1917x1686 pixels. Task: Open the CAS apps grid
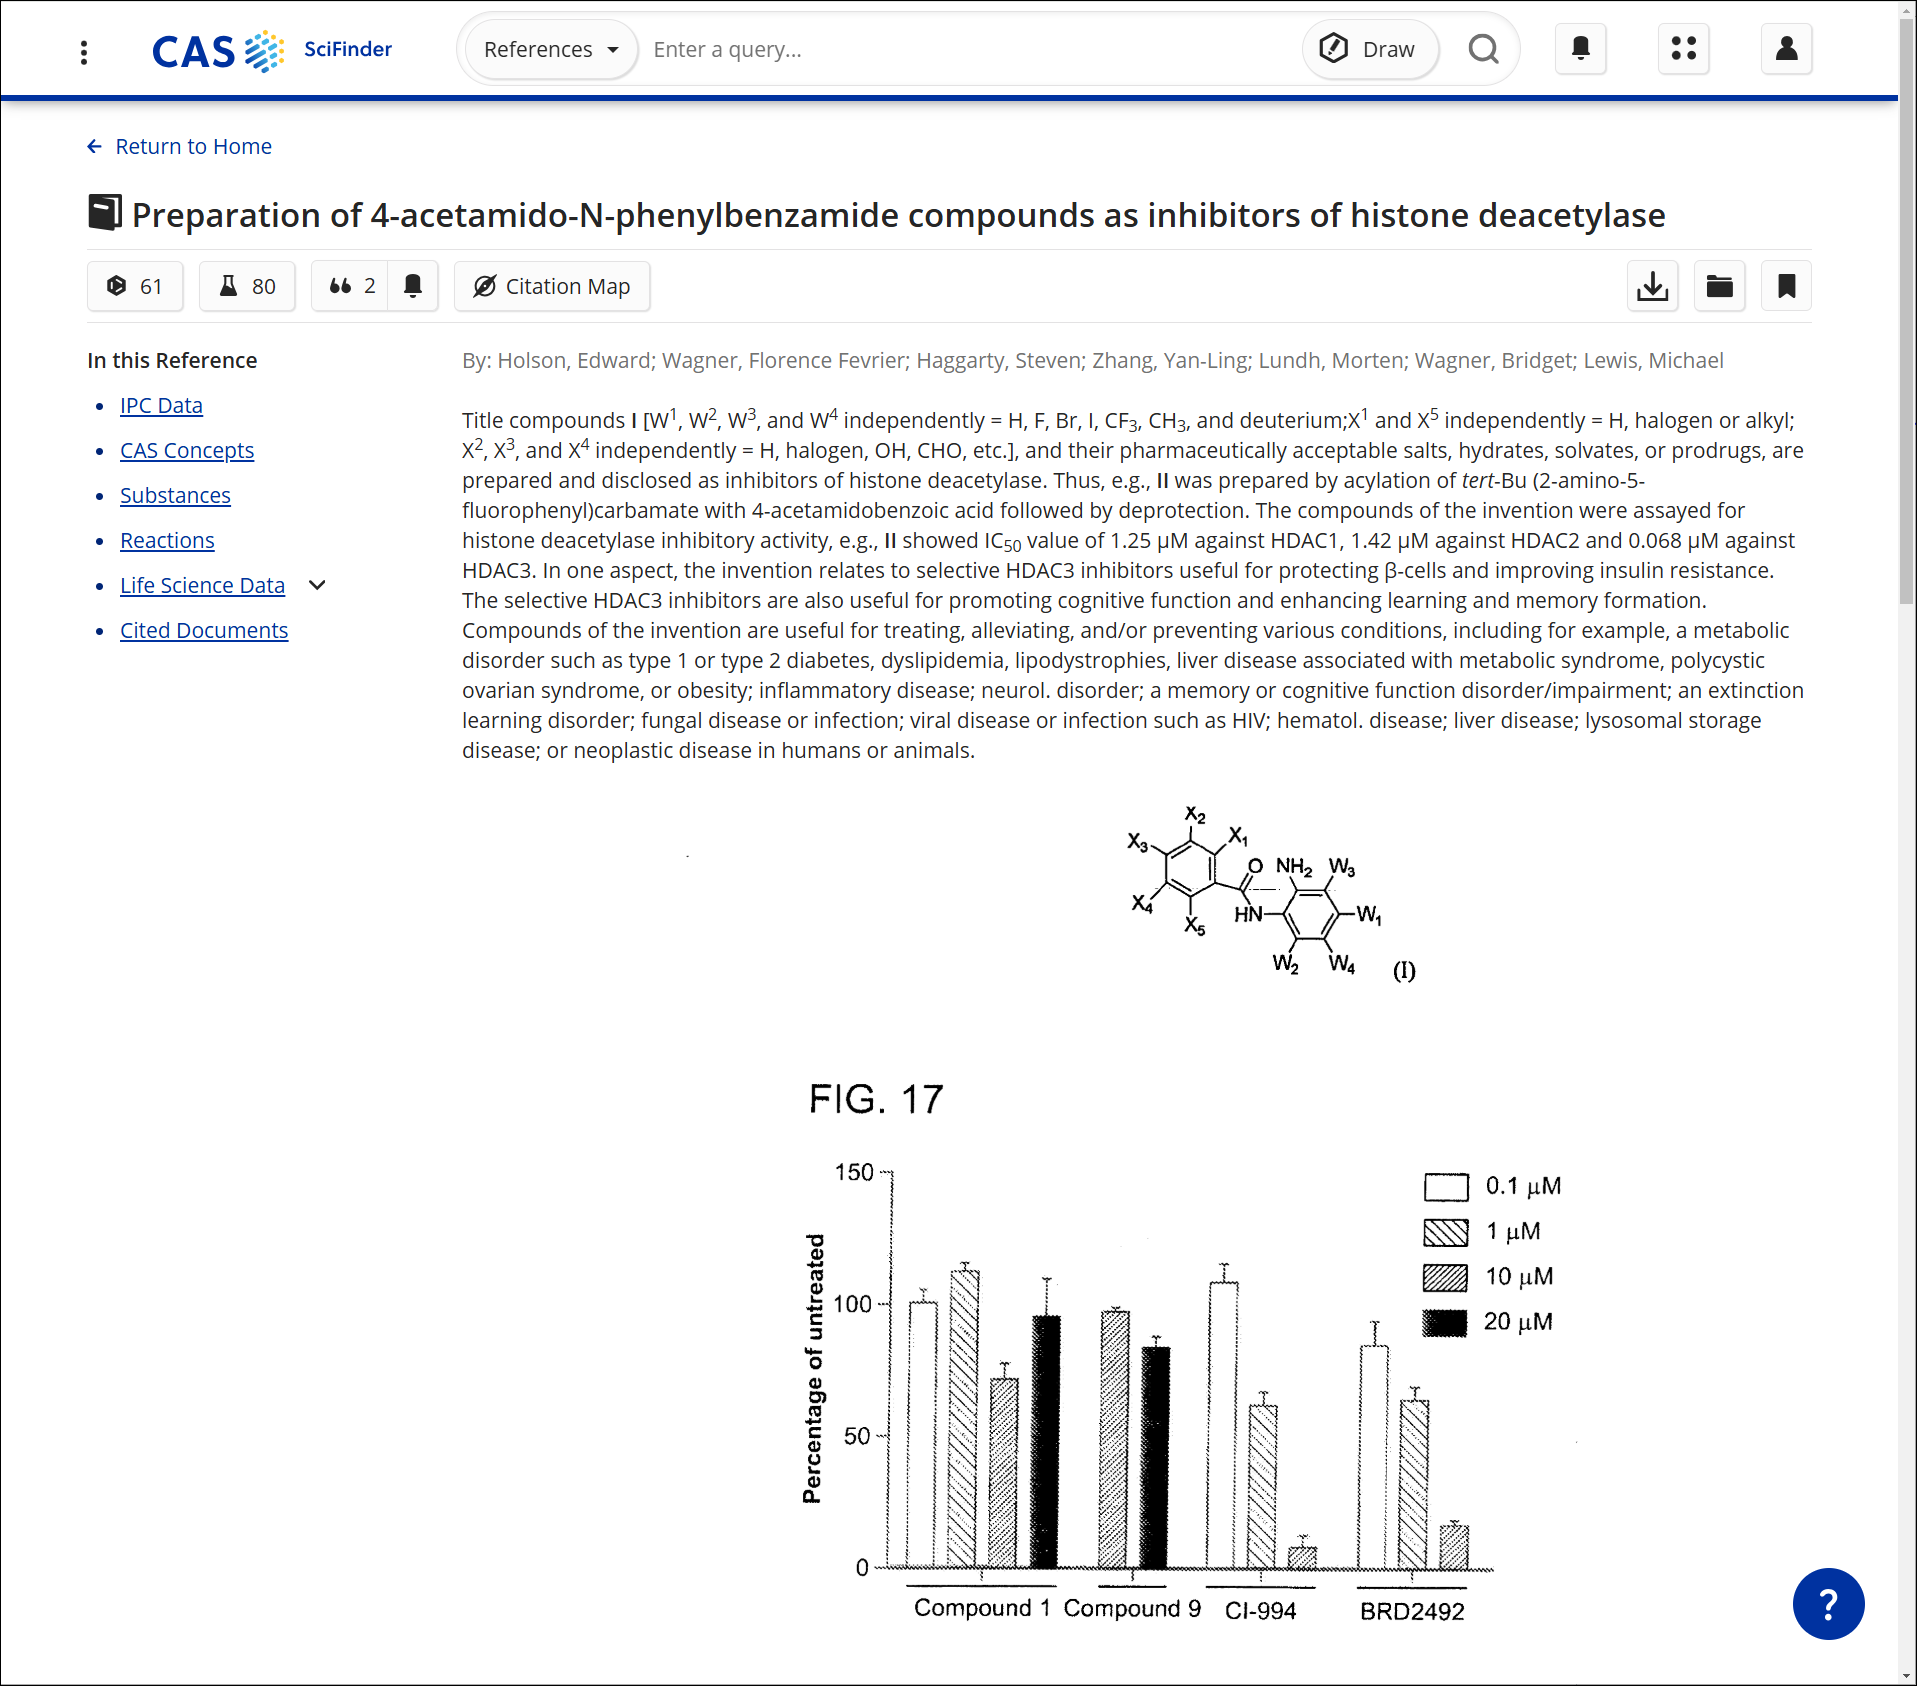click(1683, 49)
